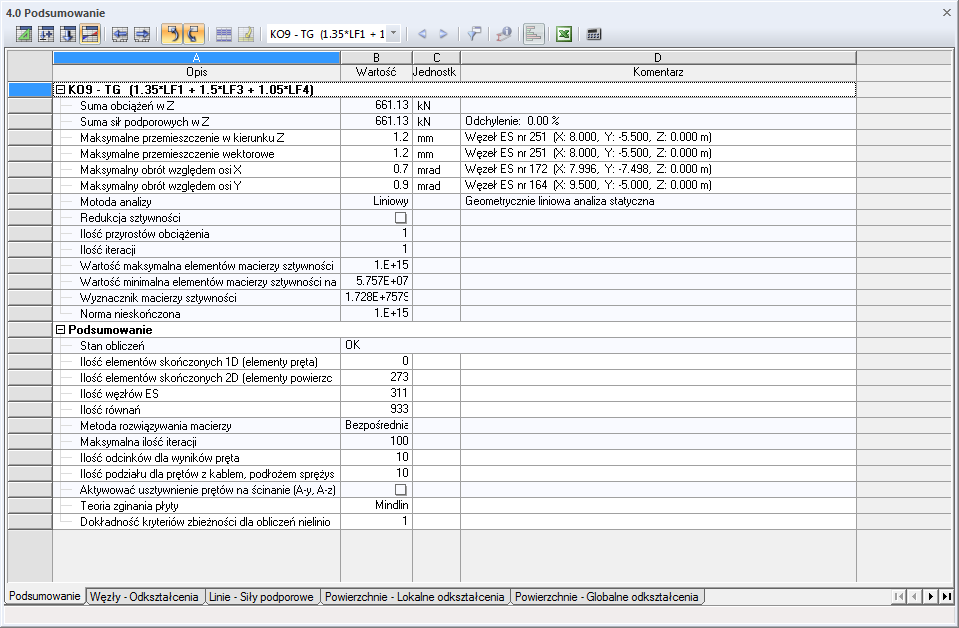
Task: Select column B header
Action: (376, 57)
